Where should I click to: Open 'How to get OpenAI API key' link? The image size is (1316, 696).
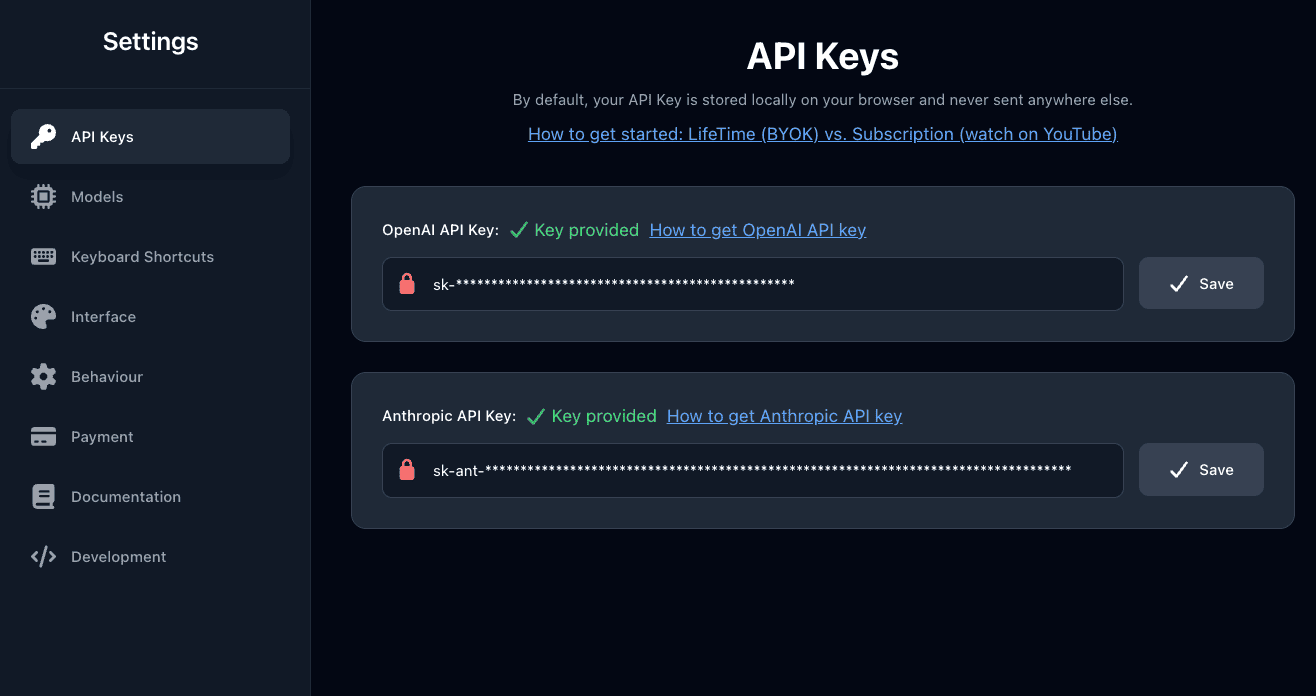pos(757,230)
